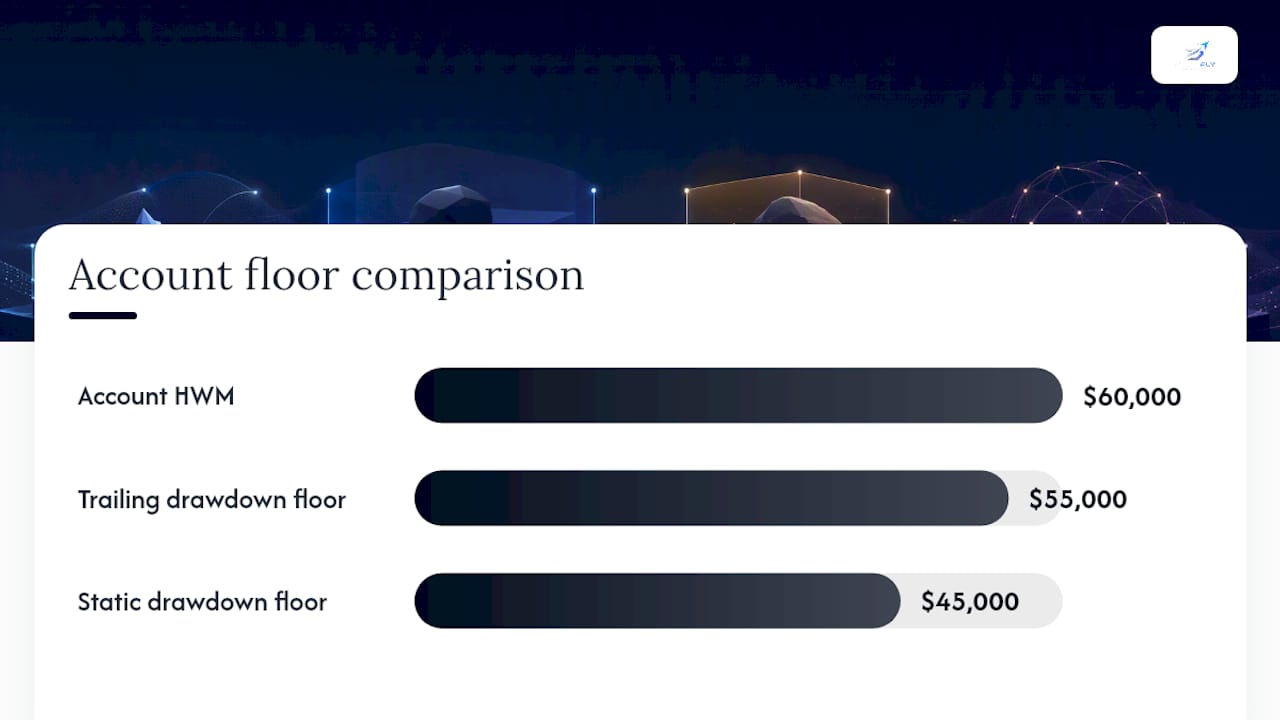
Task: Click the Trailing drawdown floor label
Action: 212,499
